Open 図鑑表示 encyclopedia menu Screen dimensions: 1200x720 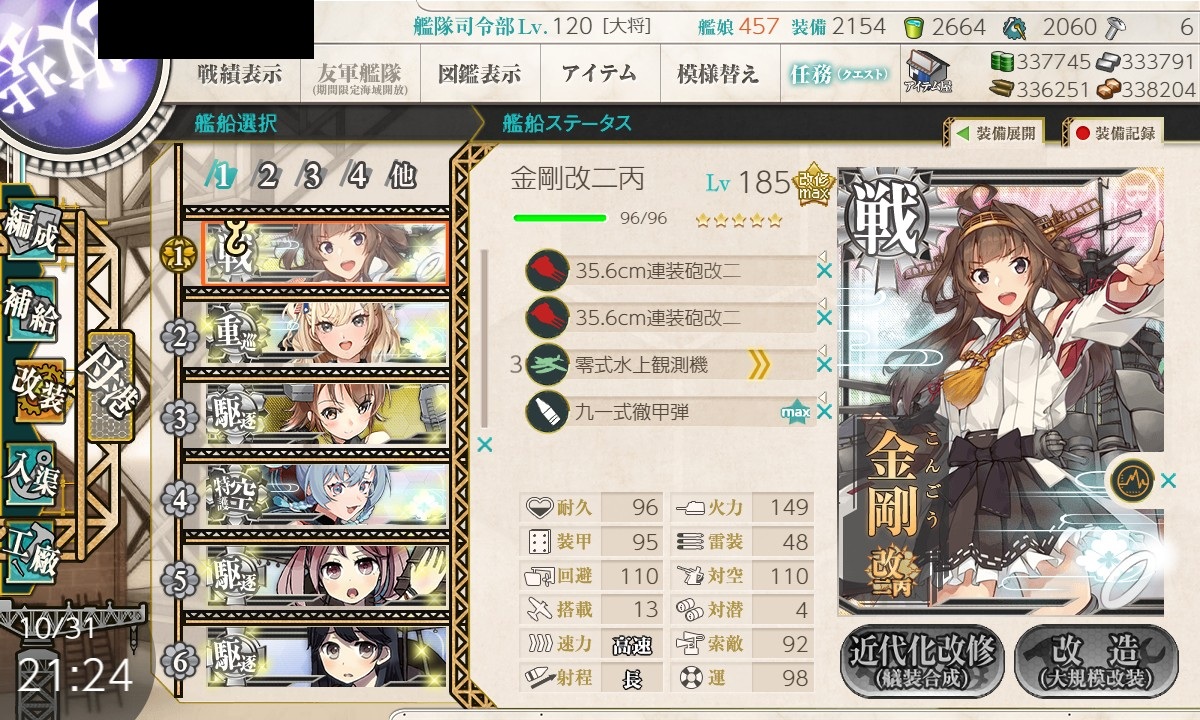point(479,74)
